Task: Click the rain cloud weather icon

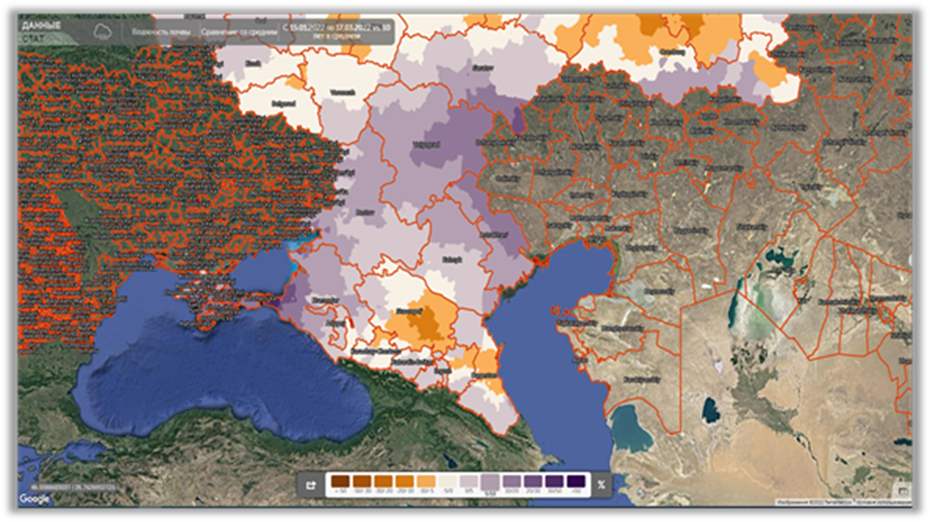Action: click(101, 31)
